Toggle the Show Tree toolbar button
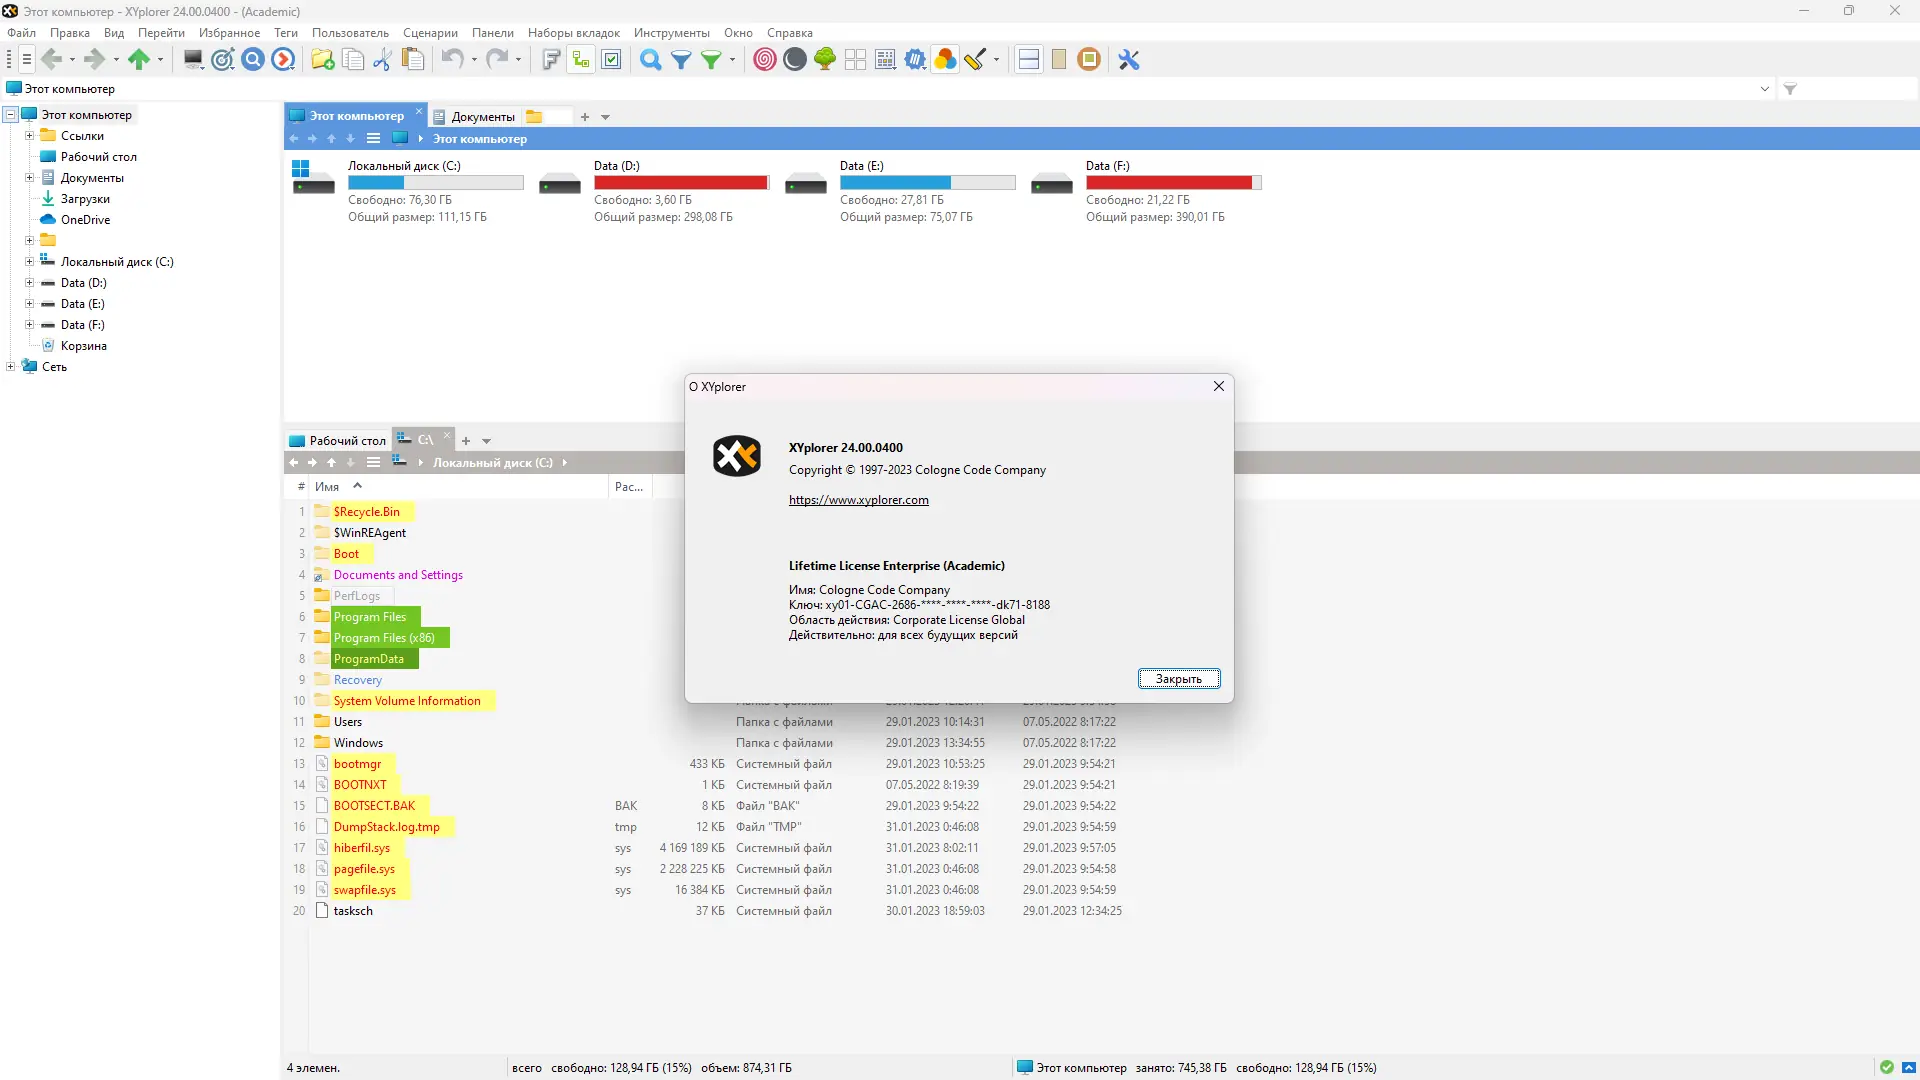 tap(580, 60)
